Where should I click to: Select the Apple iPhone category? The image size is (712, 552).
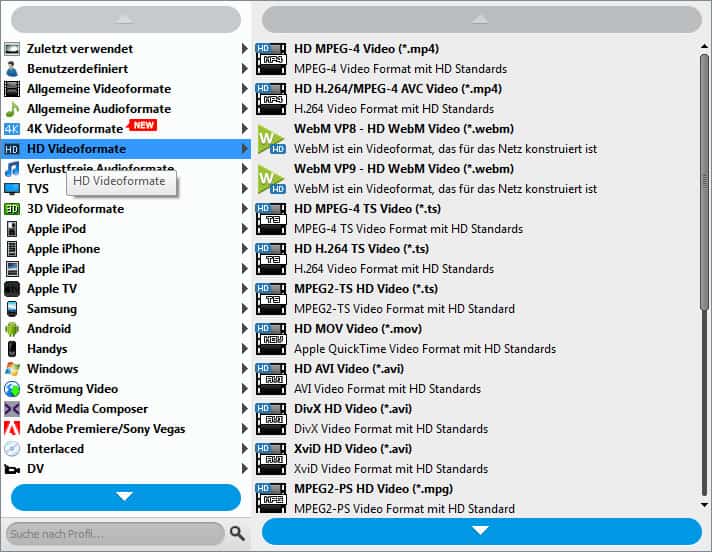tap(63, 249)
